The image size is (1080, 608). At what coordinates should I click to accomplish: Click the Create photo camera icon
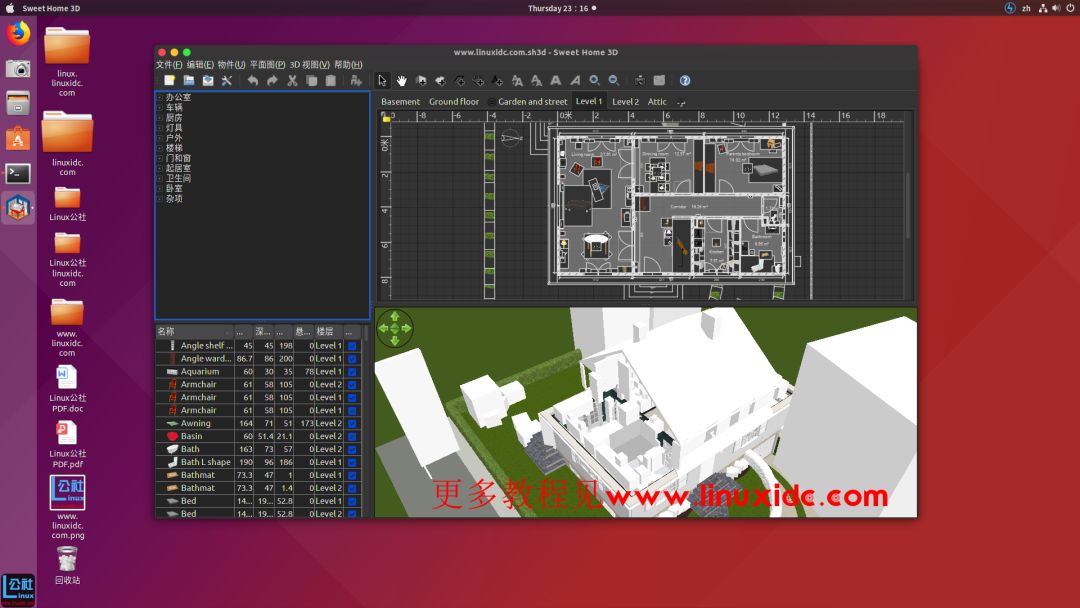point(640,81)
